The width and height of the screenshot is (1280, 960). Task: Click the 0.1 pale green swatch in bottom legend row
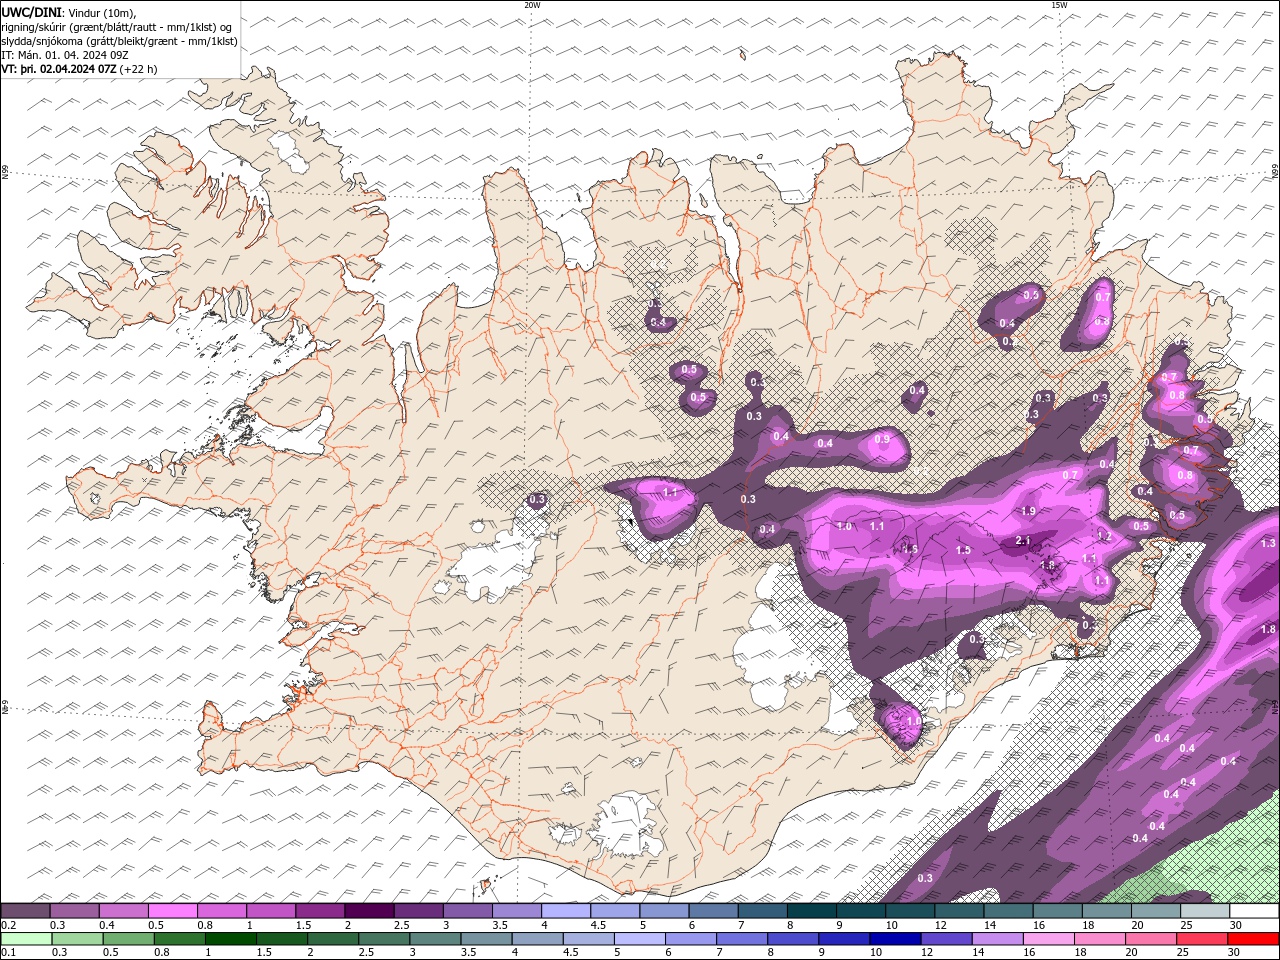click(x=26, y=939)
